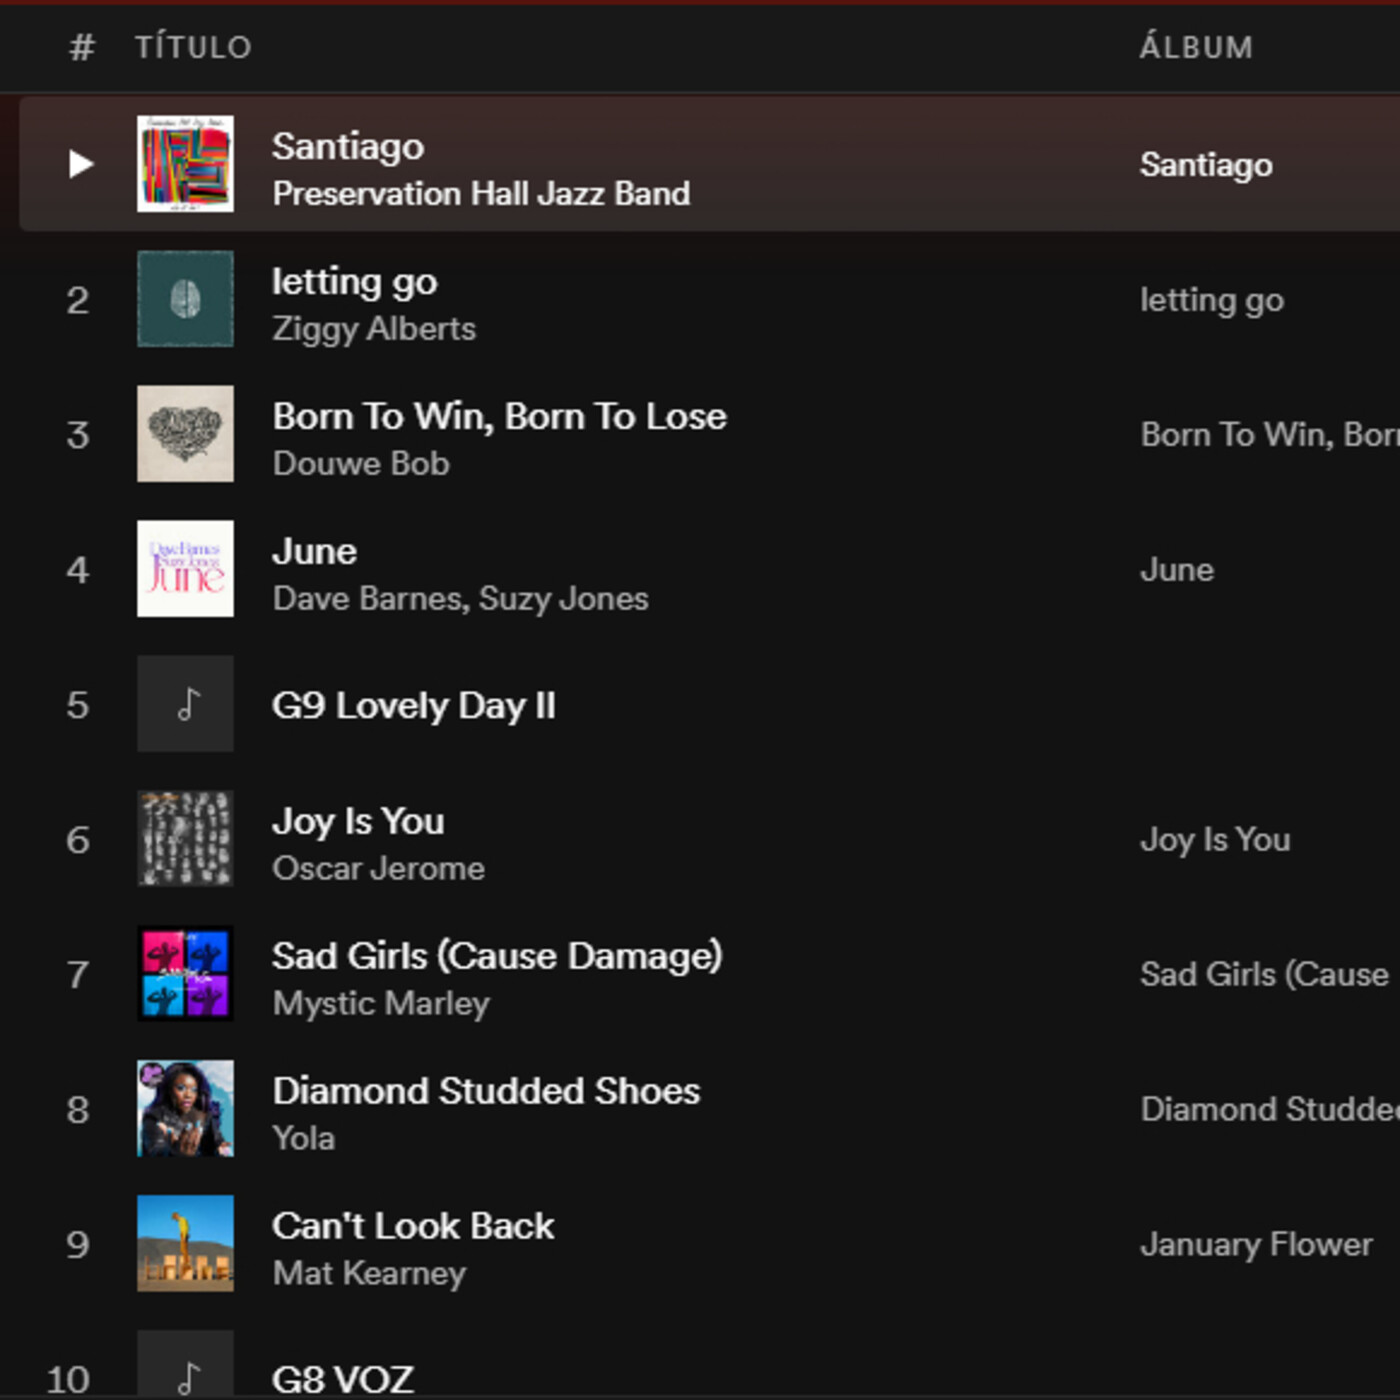The height and width of the screenshot is (1400, 1400).
Task: Select song title June
Action: pyautogui.click(x=314, y=552)
